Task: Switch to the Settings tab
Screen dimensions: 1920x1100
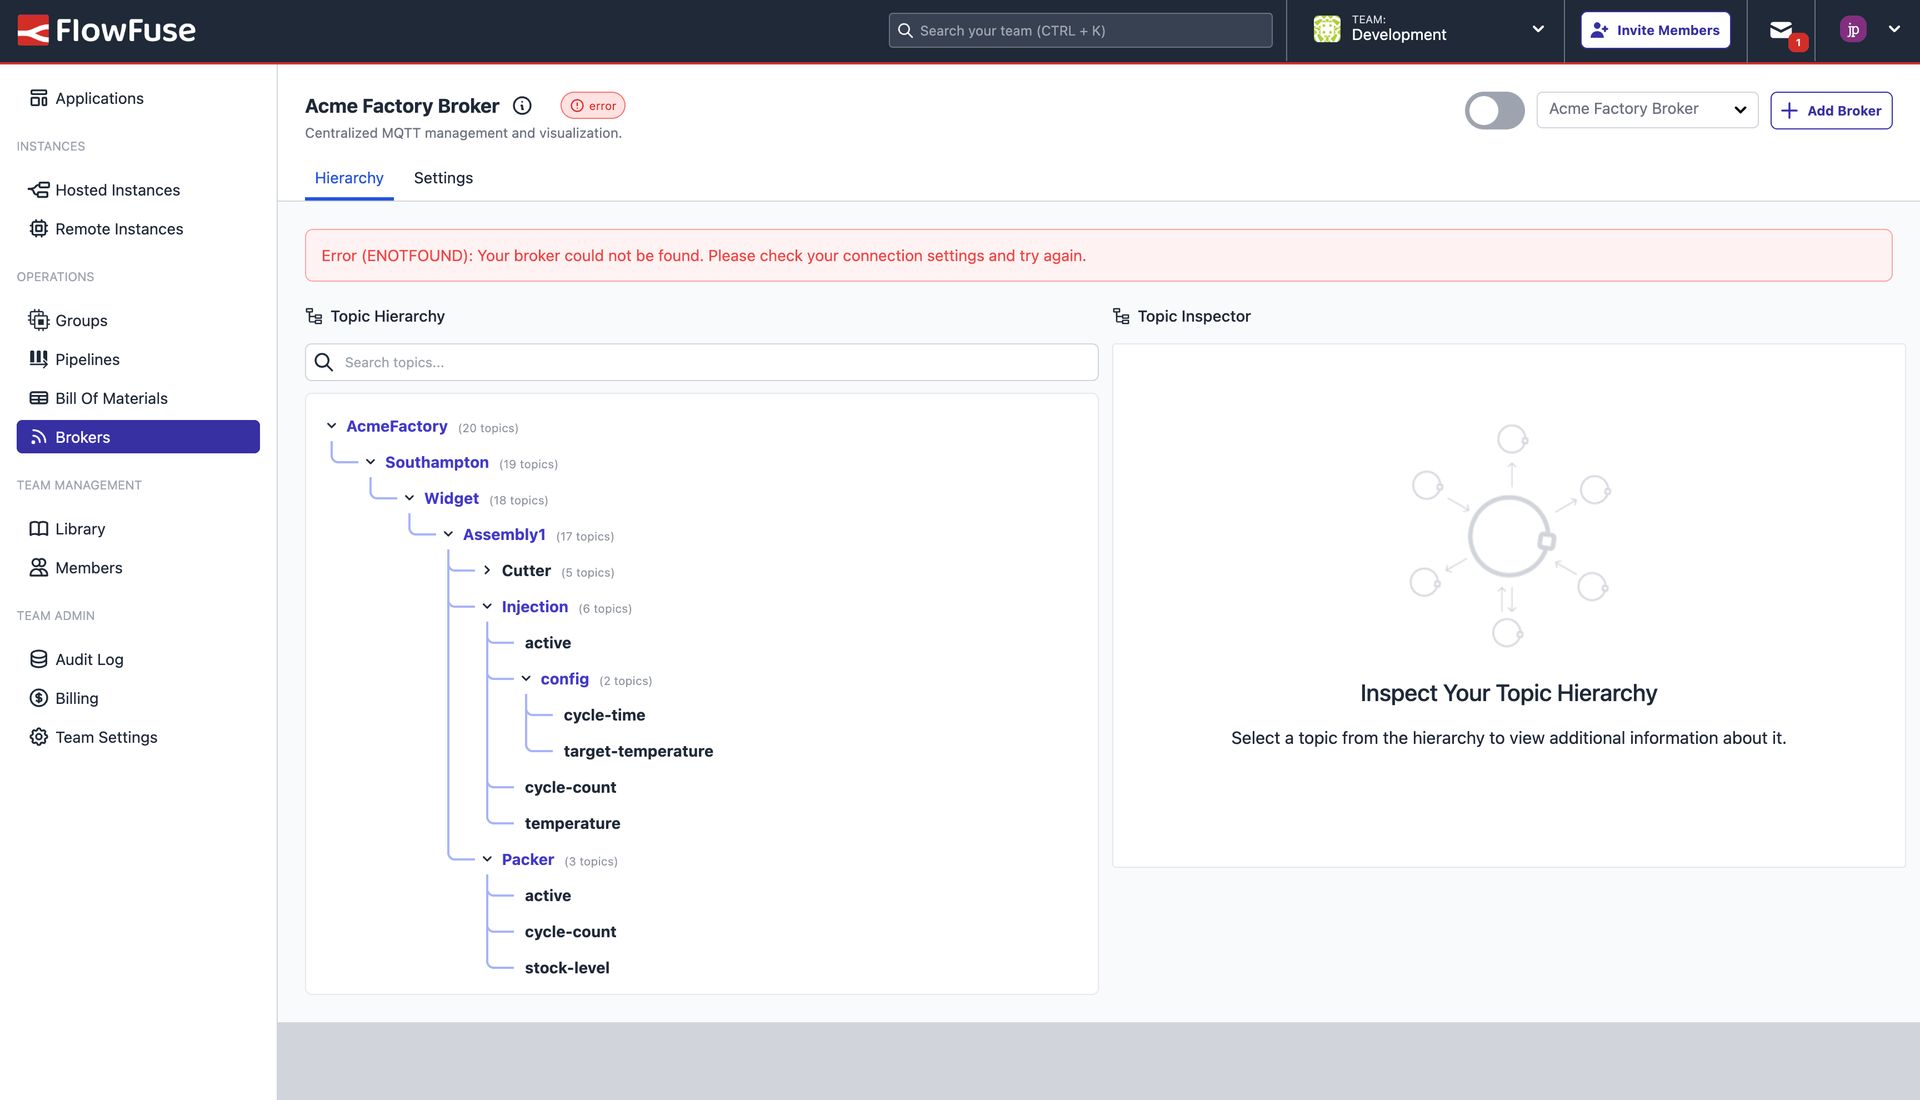Action: (x=443, y=178)
